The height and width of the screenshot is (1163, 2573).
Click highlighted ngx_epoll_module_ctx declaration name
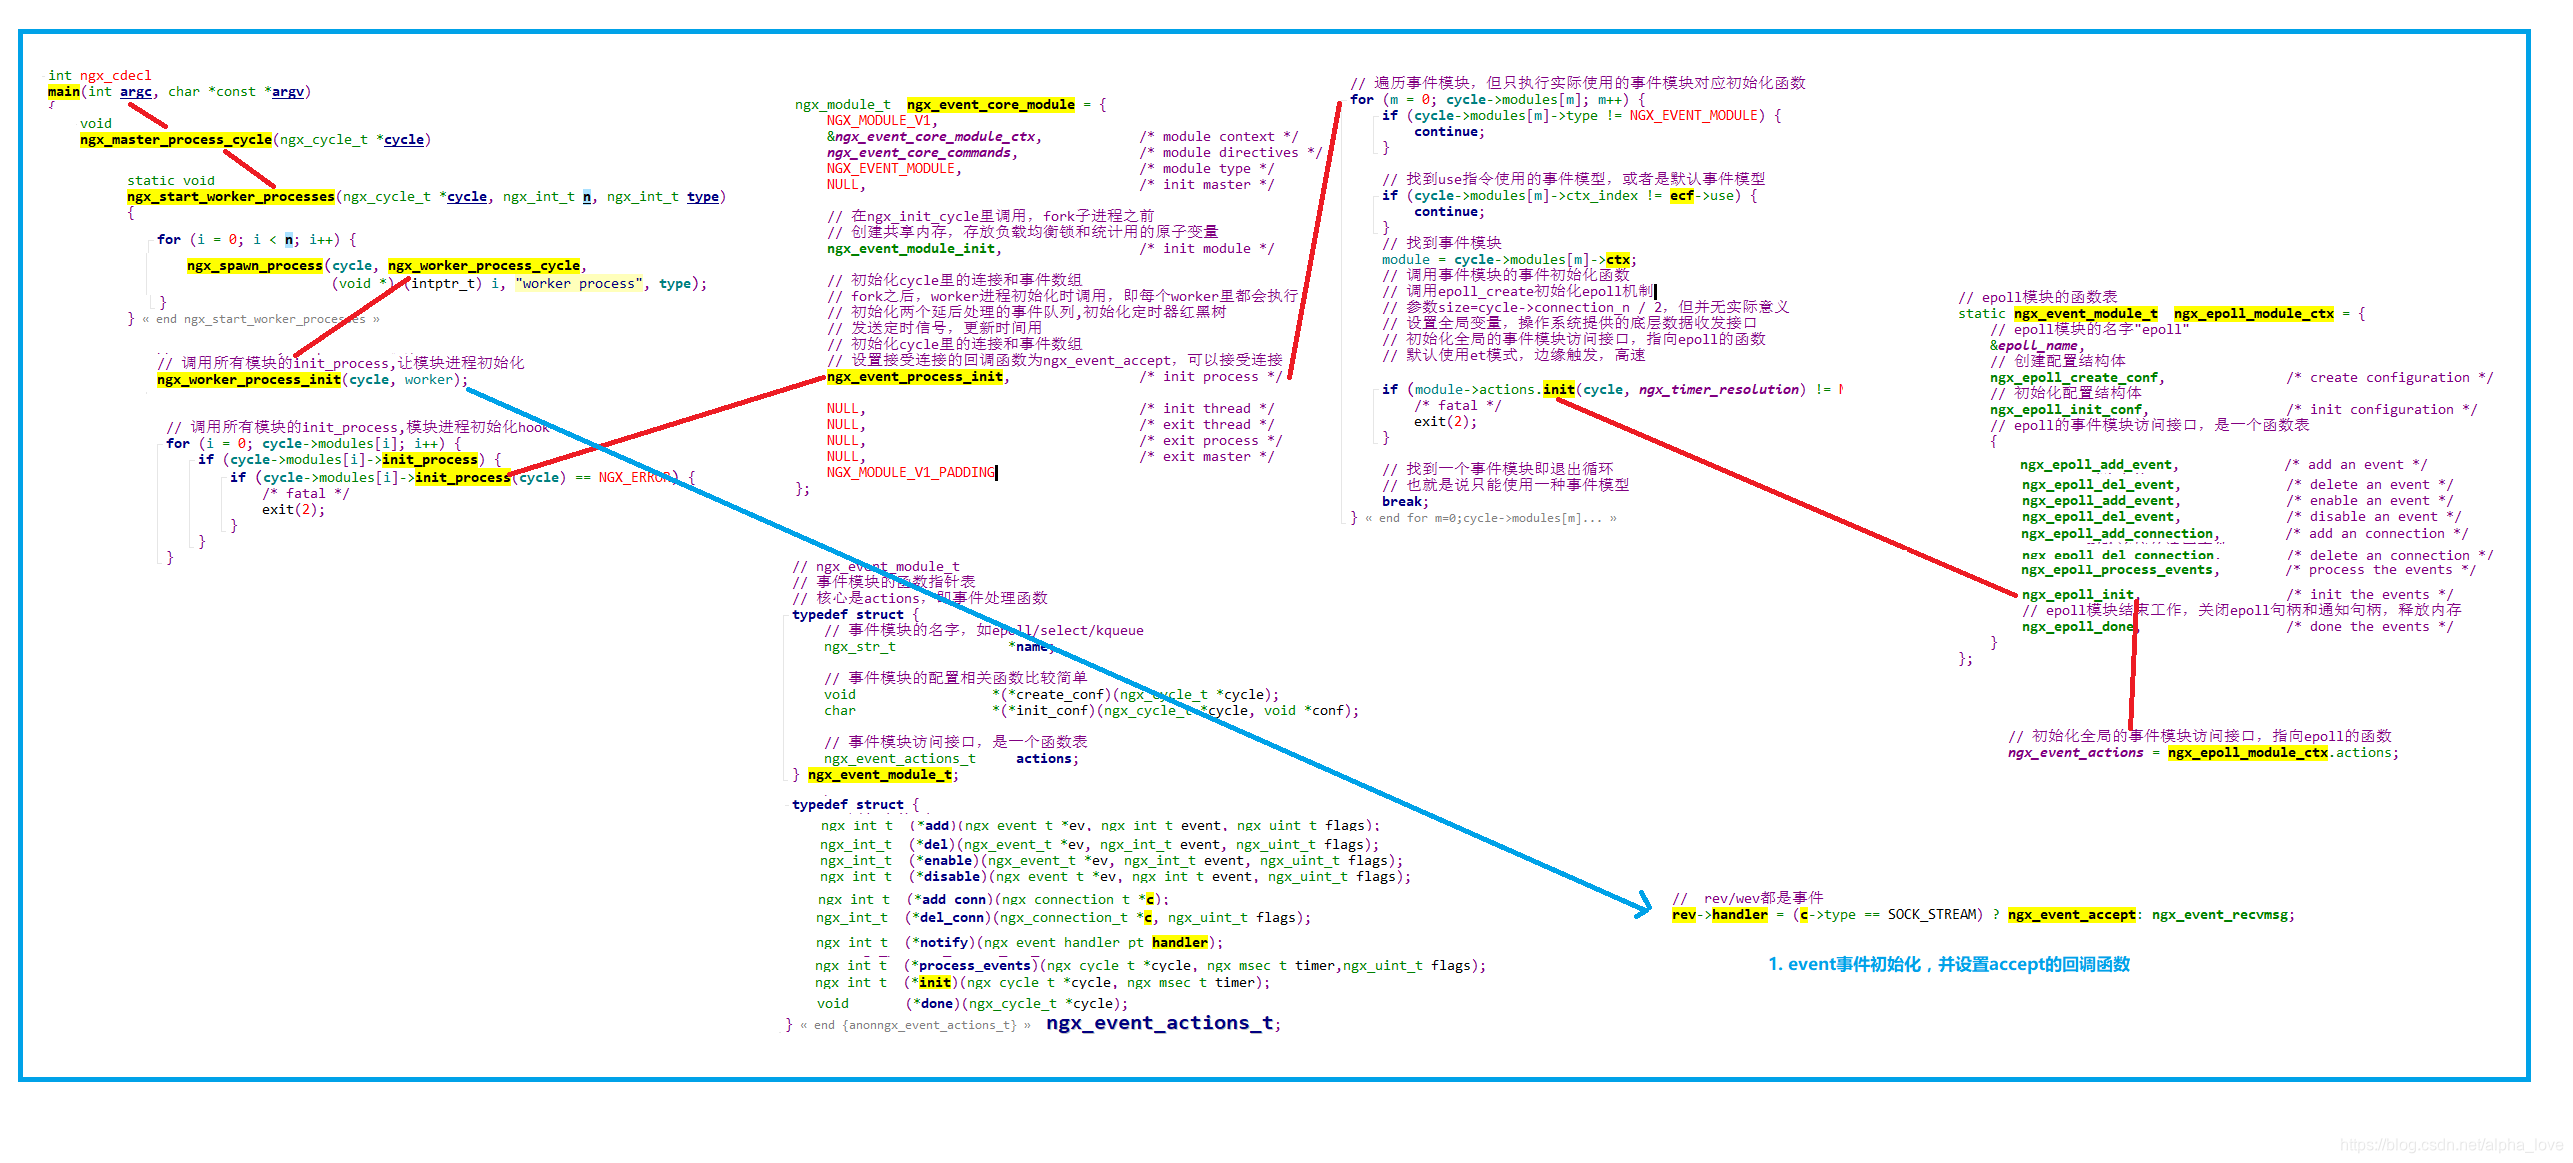click(x=2253, y=314)
